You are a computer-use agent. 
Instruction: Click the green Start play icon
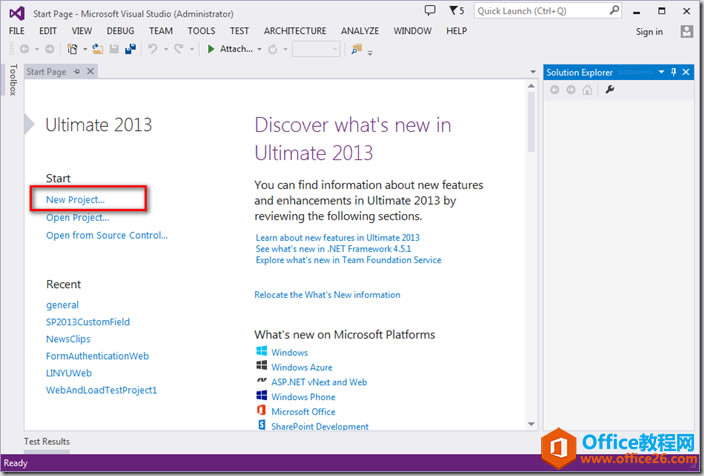click(211, 49)
